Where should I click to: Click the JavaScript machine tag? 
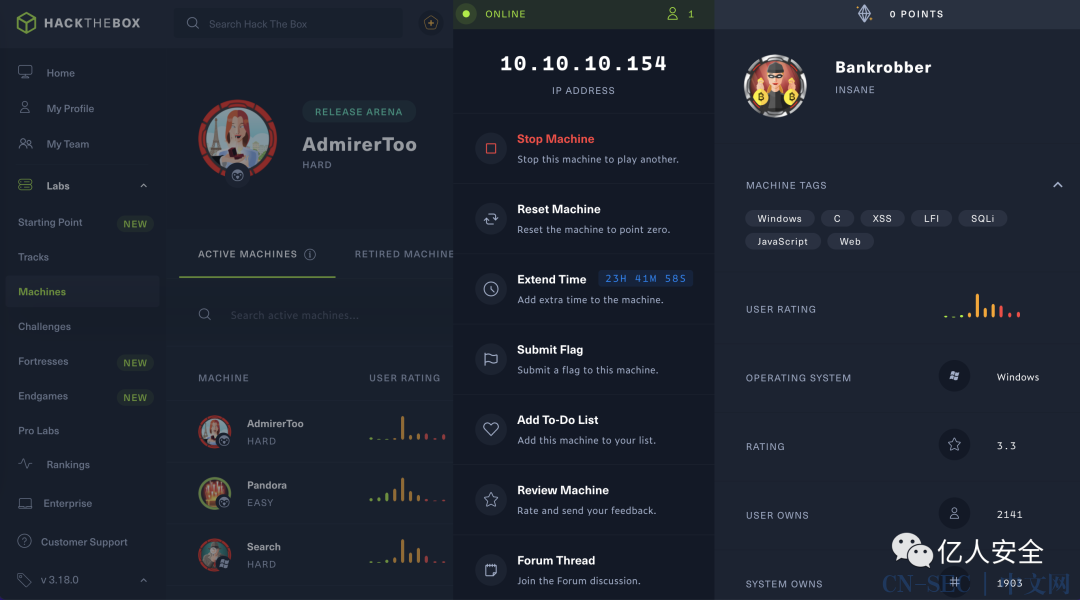tap(782, 241)
